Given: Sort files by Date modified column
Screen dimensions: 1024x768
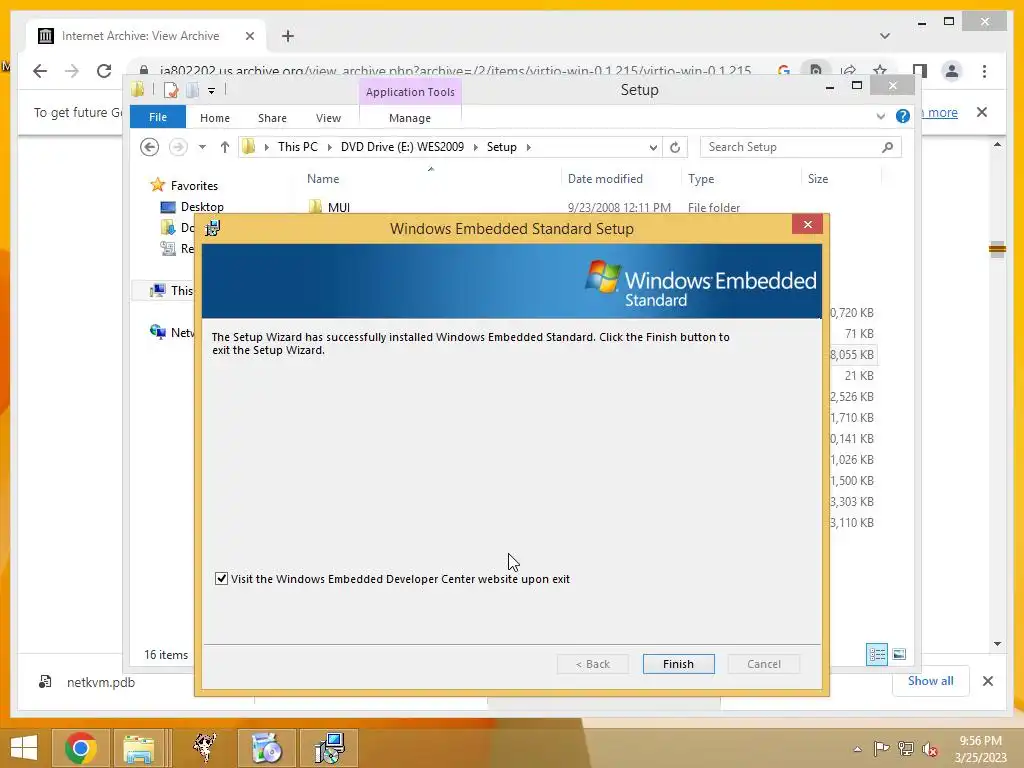Looking at the screenshot, I should coord(605,178).
